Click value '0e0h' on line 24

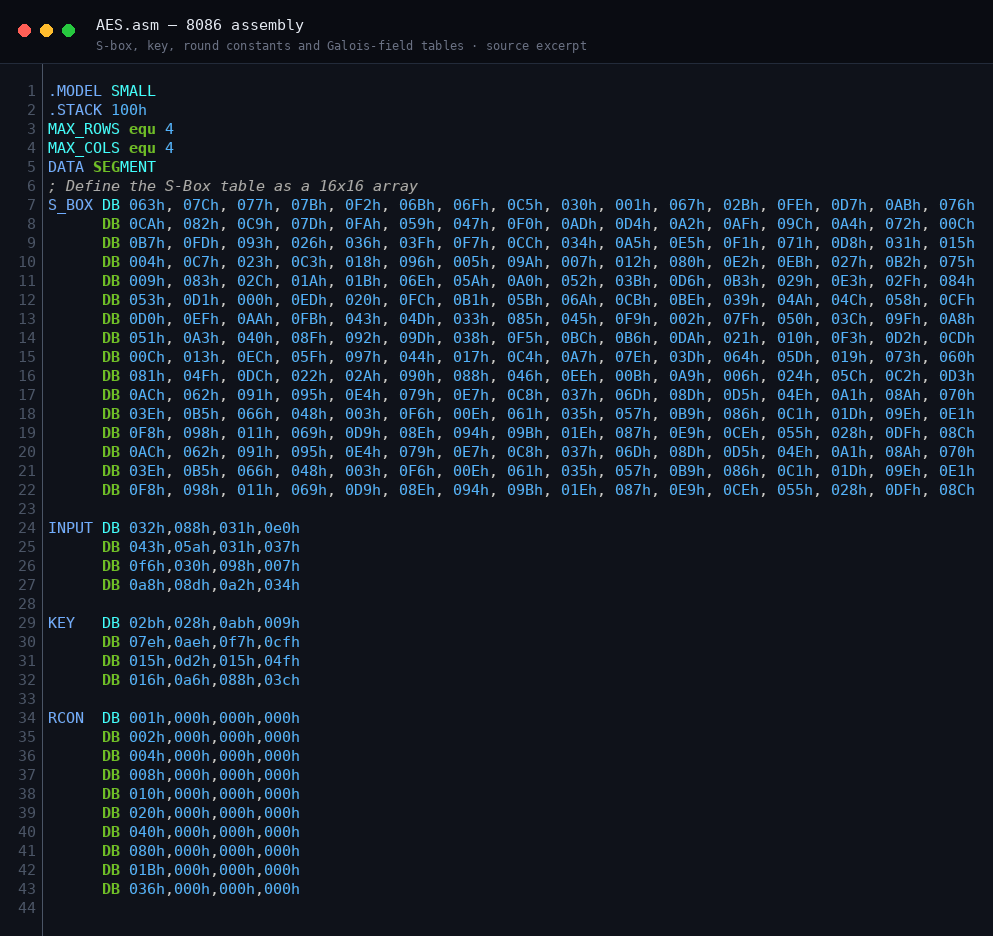pos(282,528)
